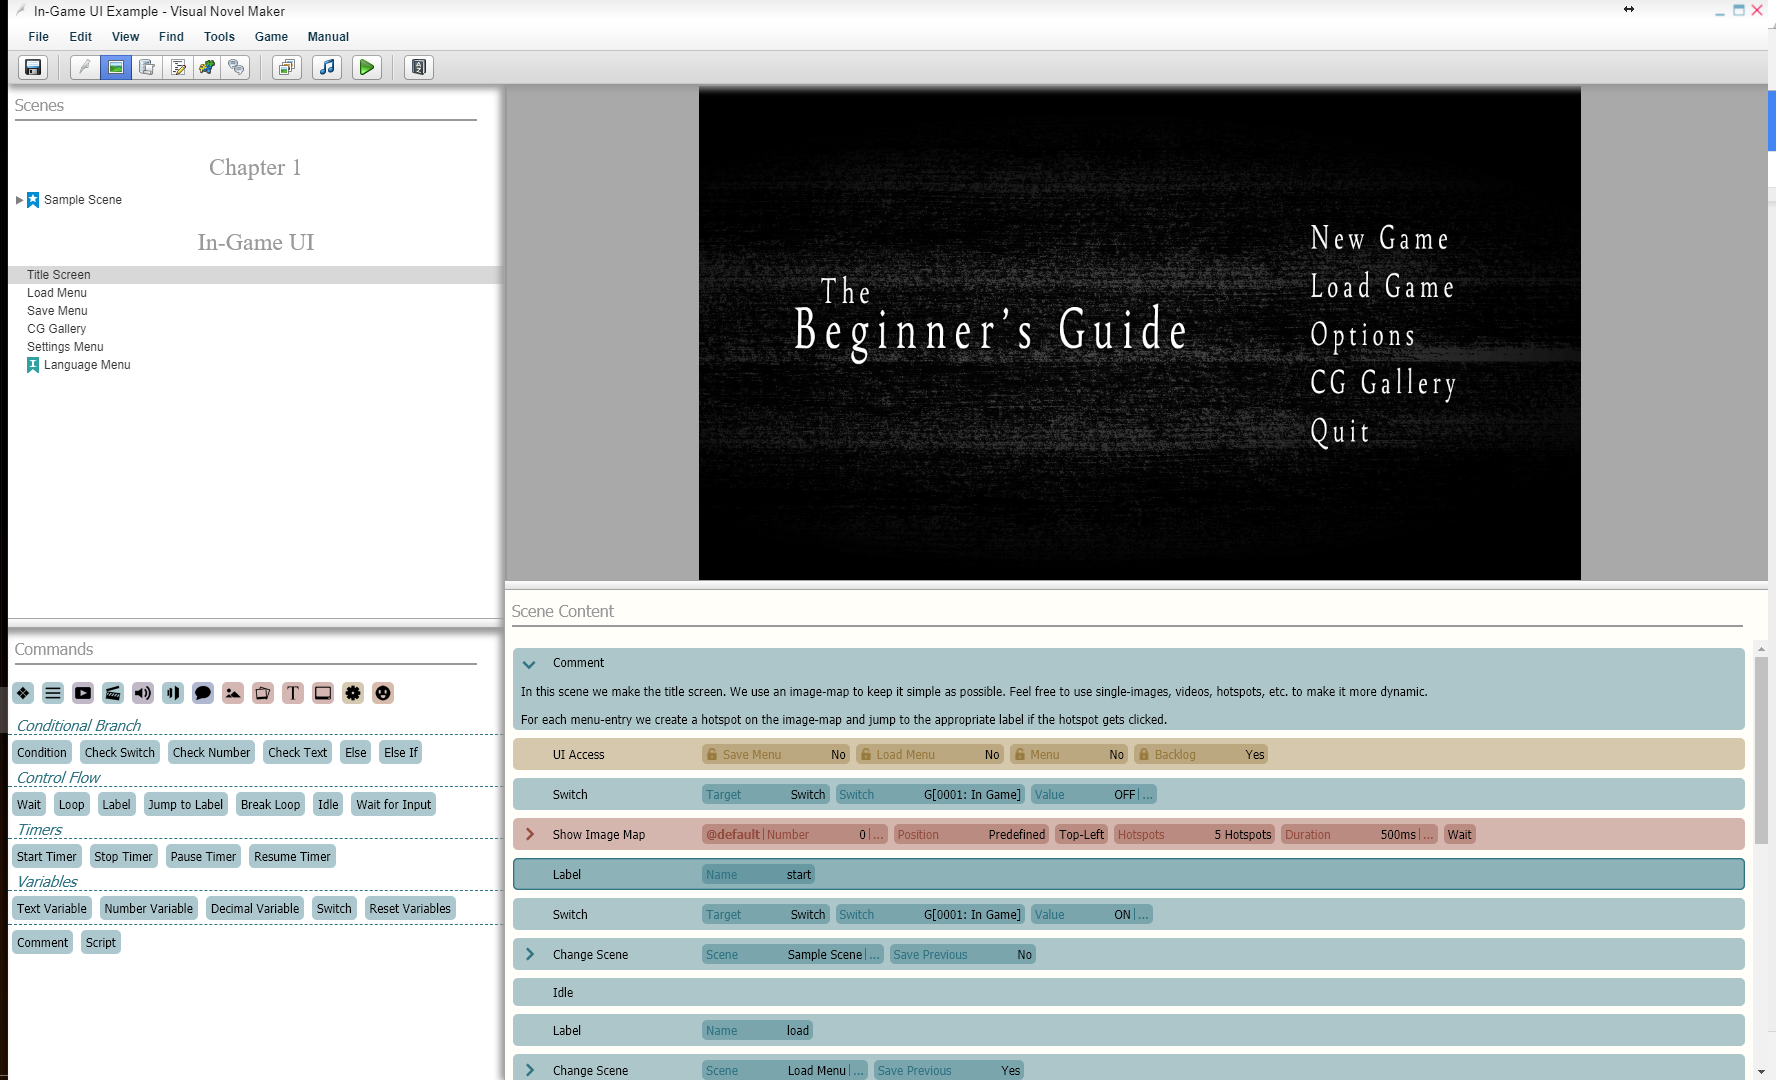Add a Start Timer command
1776x1080 pixels.
point(47,857)
